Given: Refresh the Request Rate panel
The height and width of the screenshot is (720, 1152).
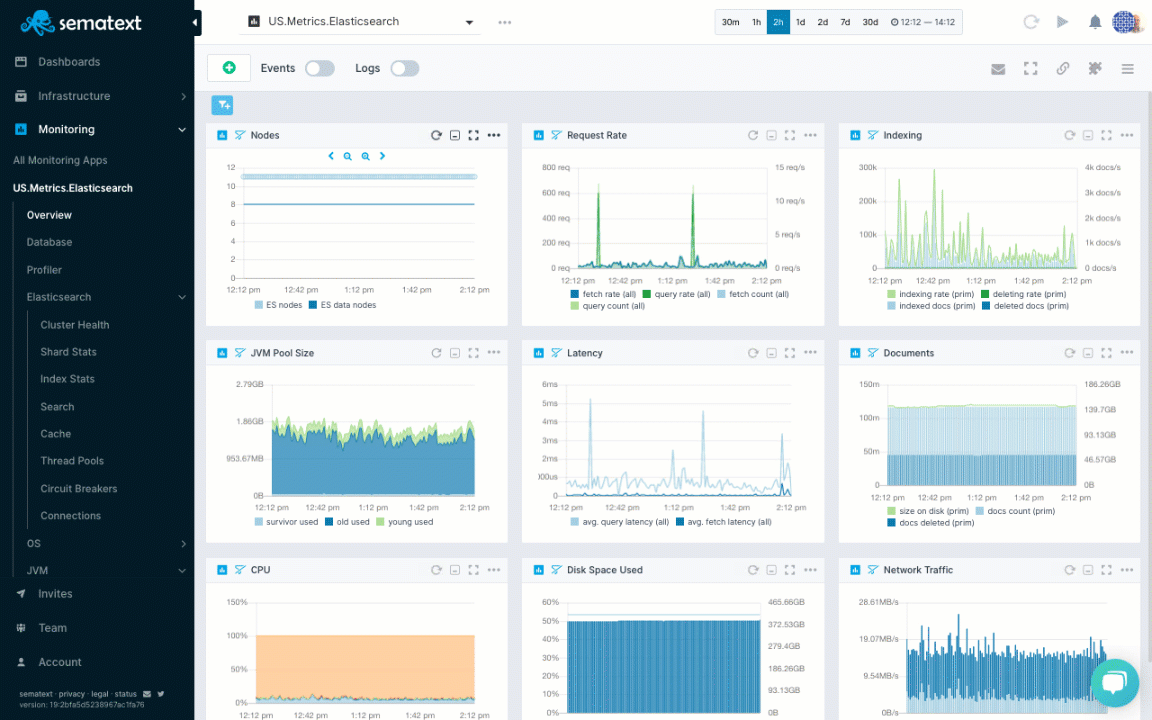Looking at the screenshot, I should [x=753, y=135].
